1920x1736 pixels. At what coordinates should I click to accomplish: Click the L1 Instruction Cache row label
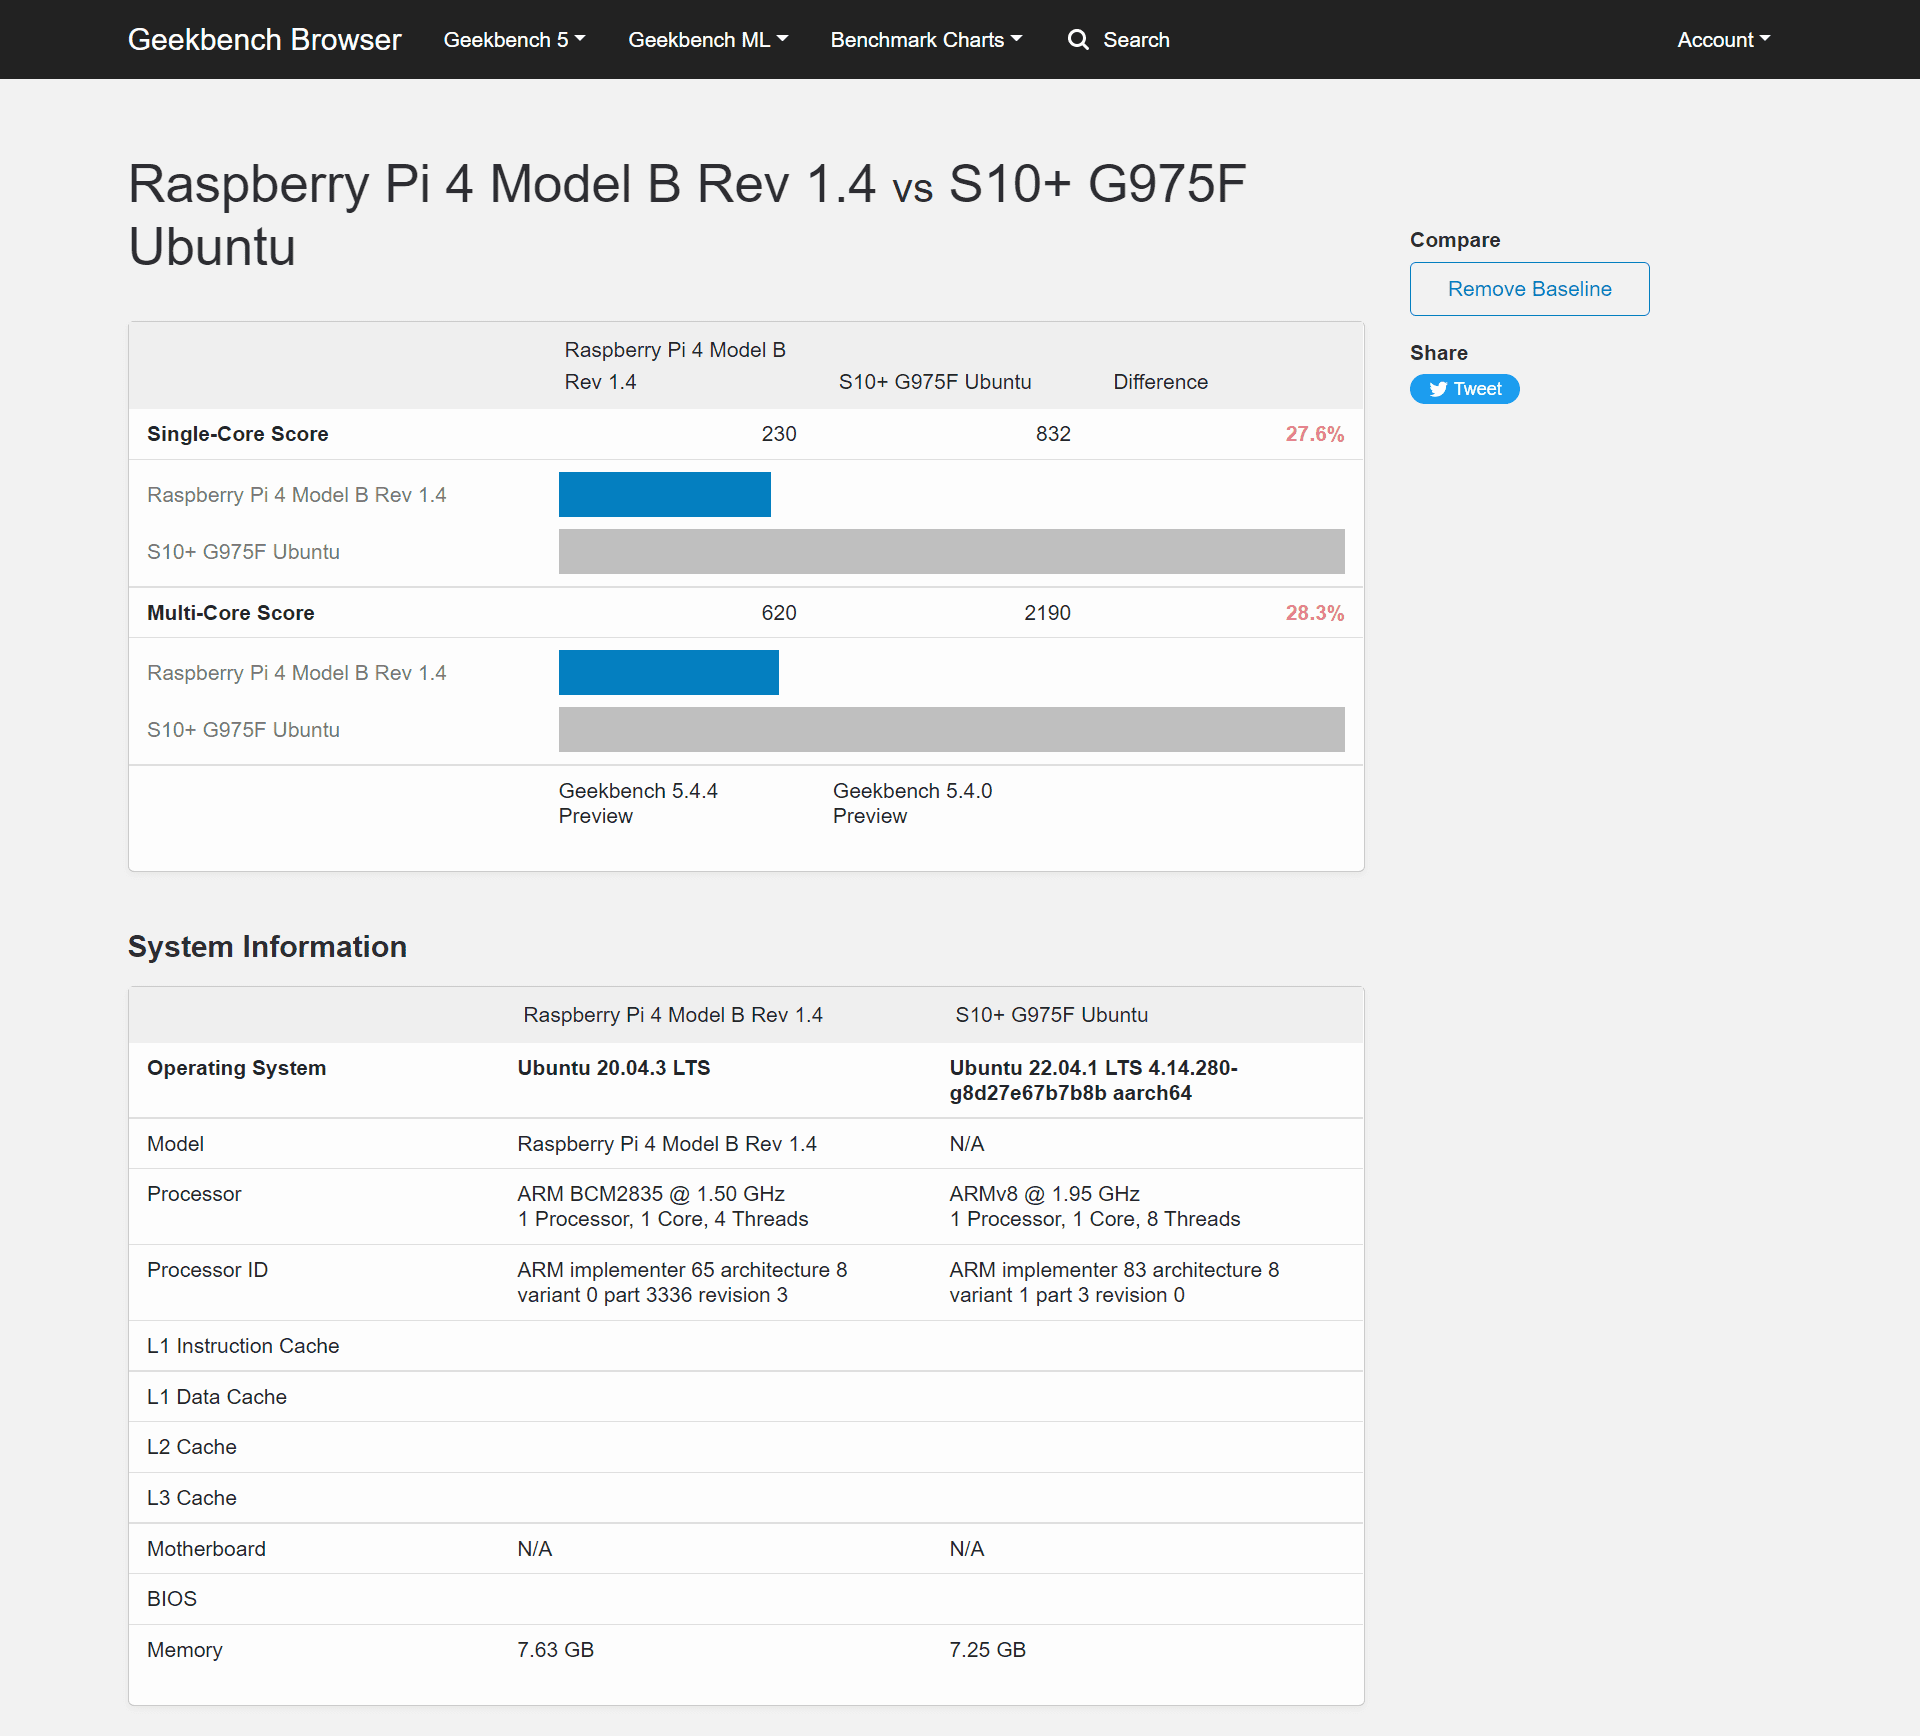point(243,1346)
